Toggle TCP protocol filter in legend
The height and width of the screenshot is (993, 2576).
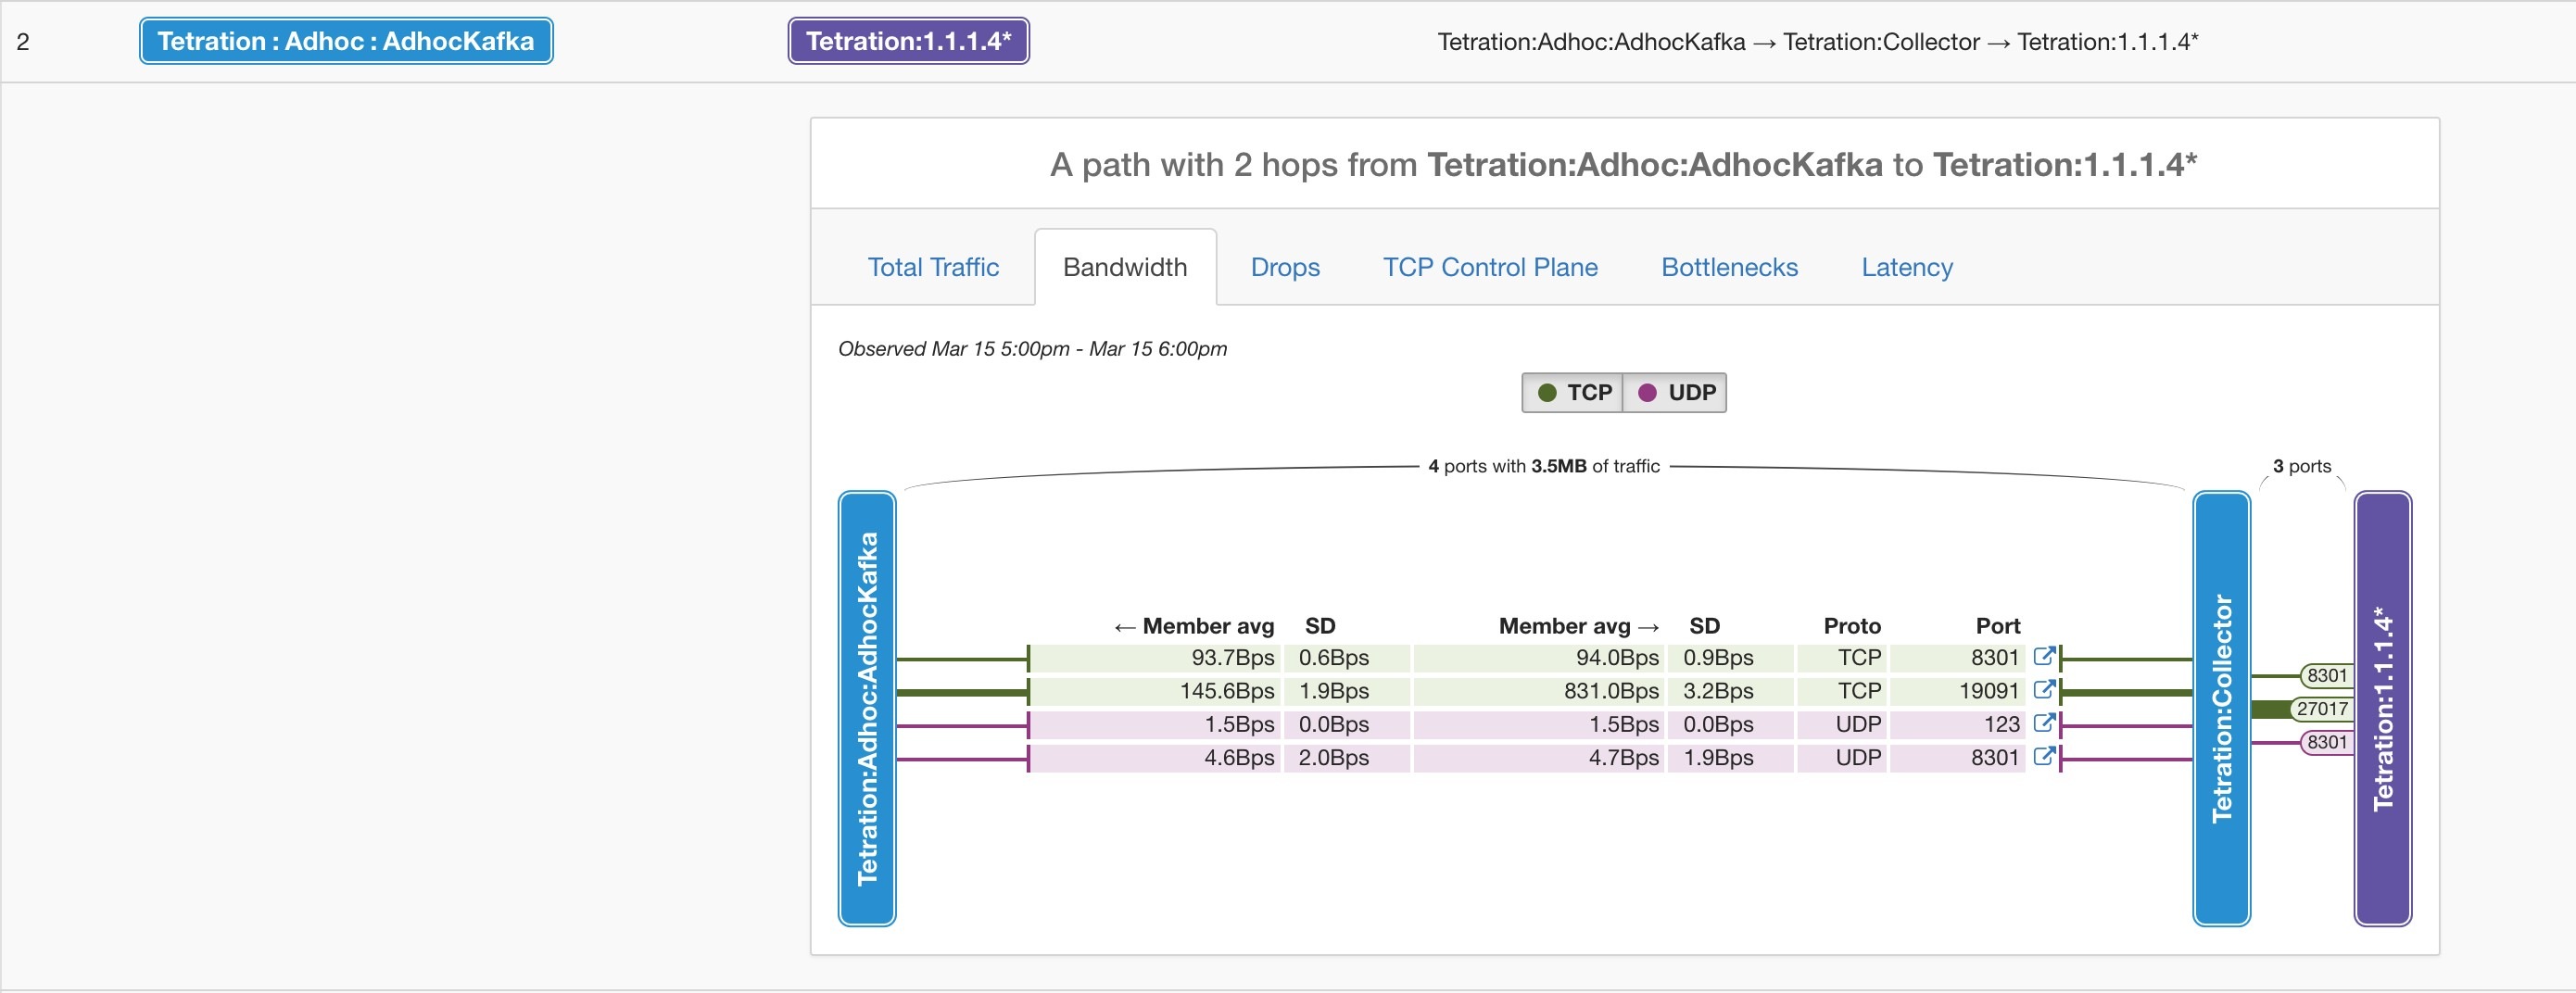coord(1574,393)
